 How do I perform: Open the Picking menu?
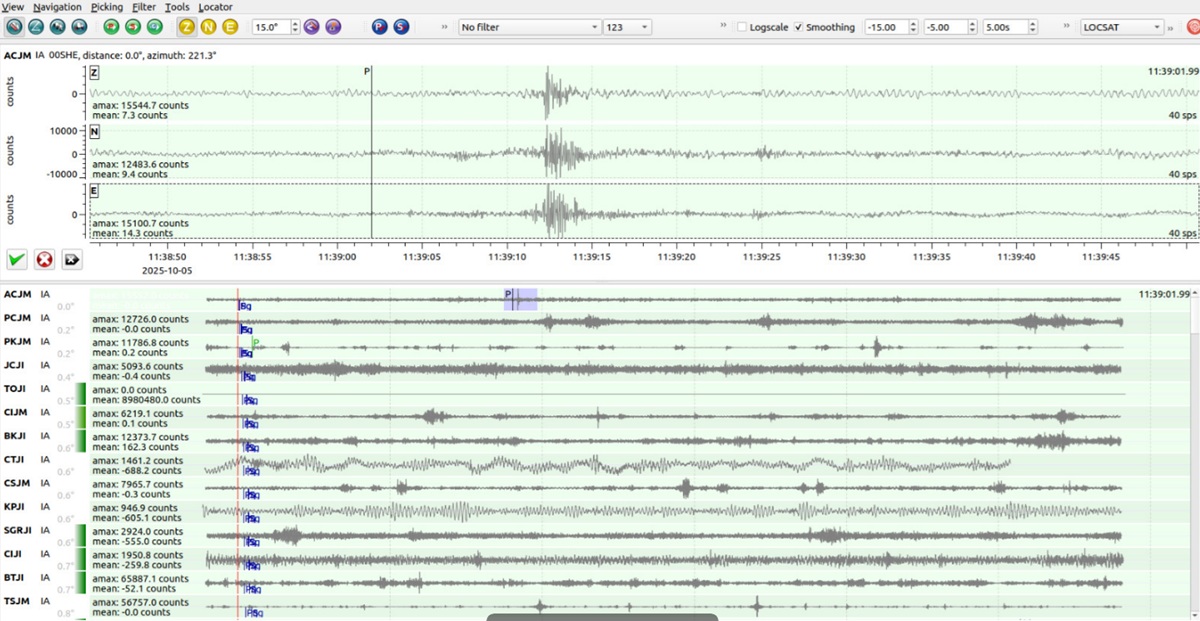pyautogui.click(x=106, y=7)
